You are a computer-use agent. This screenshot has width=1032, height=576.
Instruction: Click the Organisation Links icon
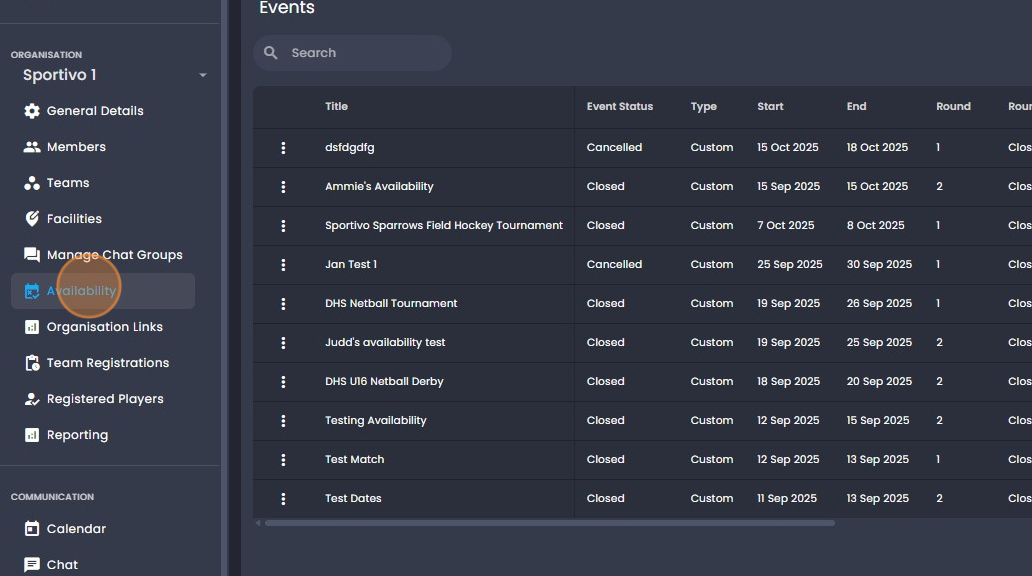[x=32, y=327]
